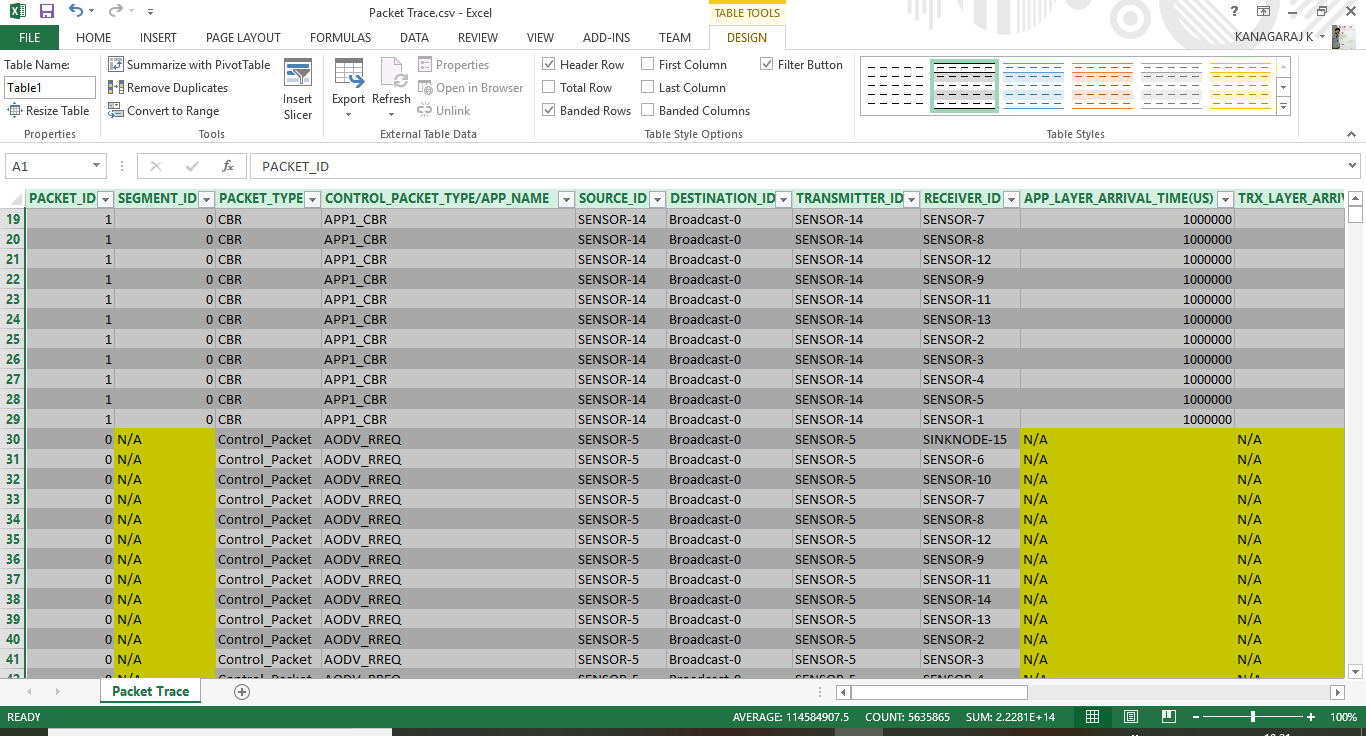The image size is (1366, 736).
Task: Click the New Sheet plus button
Action: [x=241, y=690]
